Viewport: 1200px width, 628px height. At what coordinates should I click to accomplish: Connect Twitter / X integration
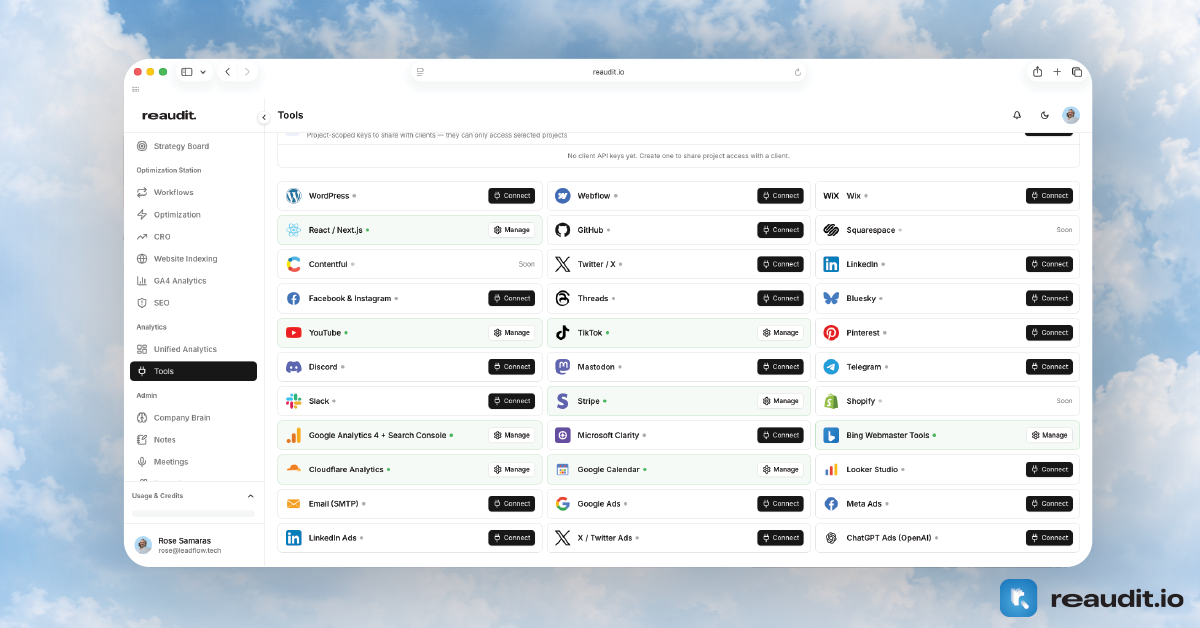click(x=780, y=264)
